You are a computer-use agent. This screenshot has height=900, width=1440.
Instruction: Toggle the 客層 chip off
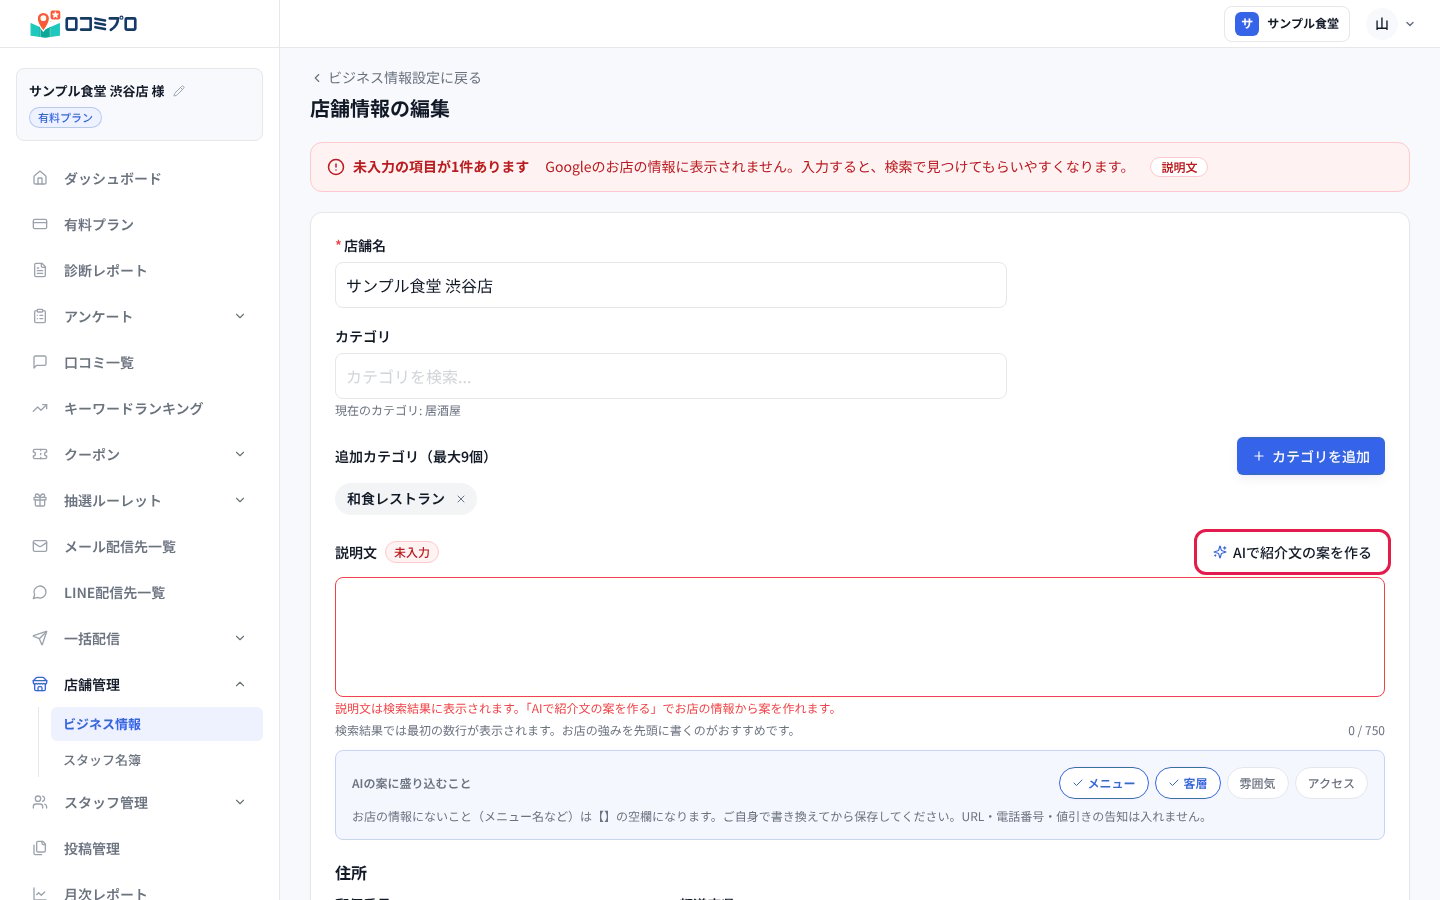click(1188, 783)
